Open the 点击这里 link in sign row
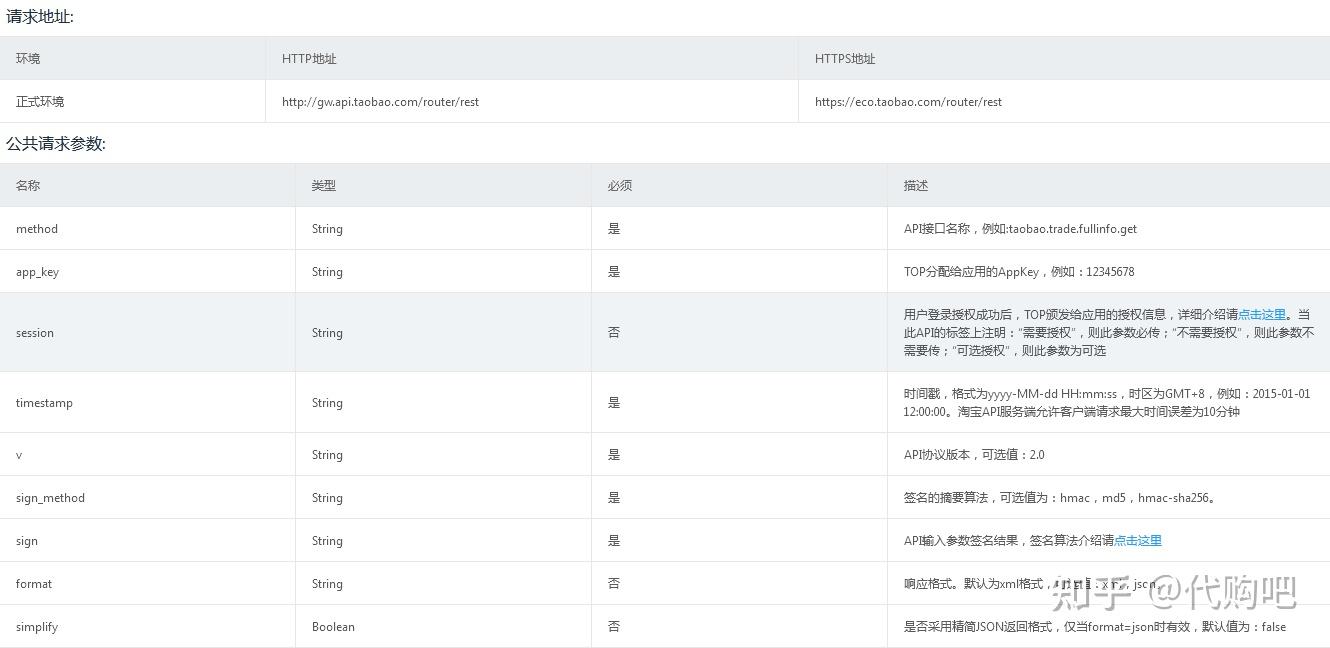 (x=1138, y=540)
